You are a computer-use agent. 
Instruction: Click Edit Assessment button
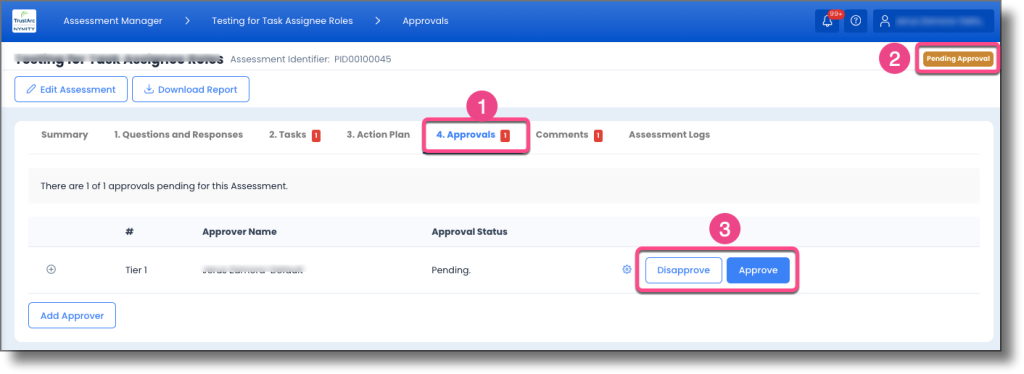[x=71, y=89]
